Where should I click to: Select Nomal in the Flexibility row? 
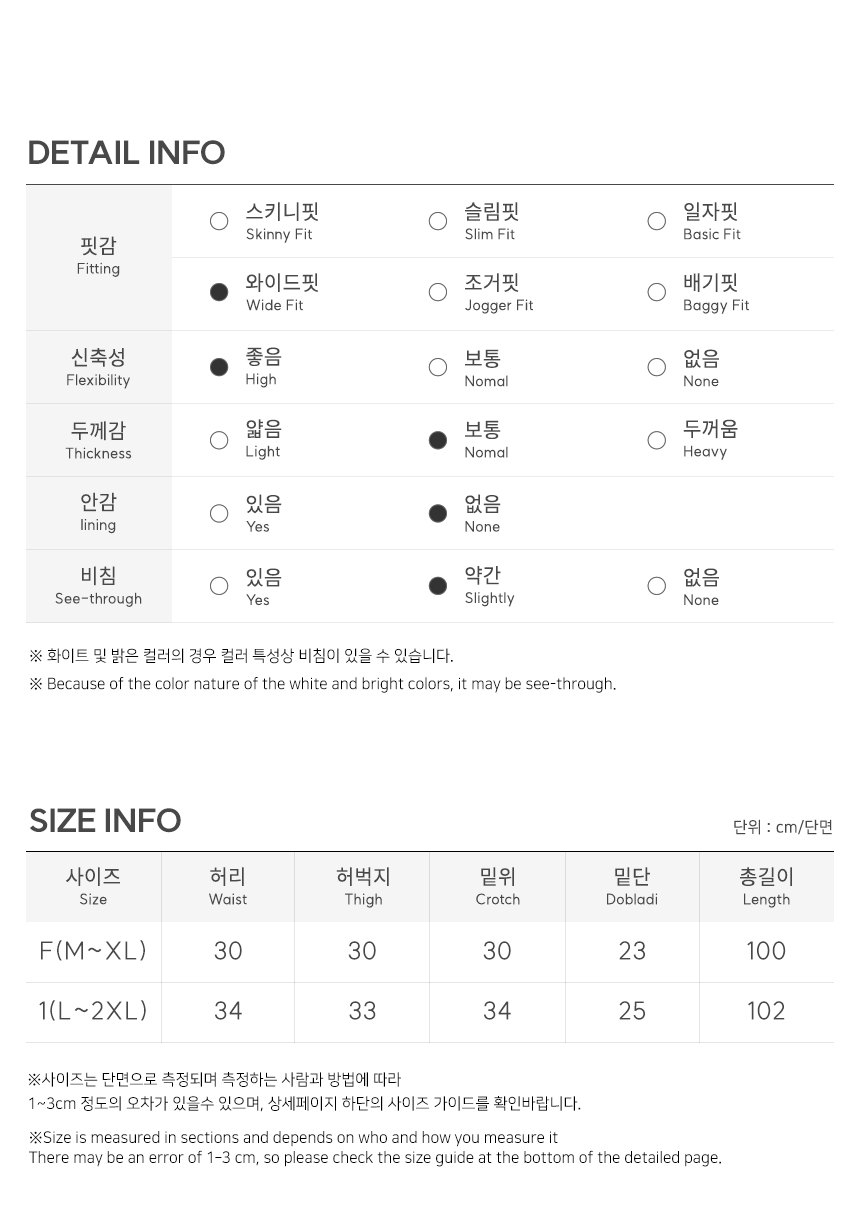pyautogui.click(x=438, y=367)
